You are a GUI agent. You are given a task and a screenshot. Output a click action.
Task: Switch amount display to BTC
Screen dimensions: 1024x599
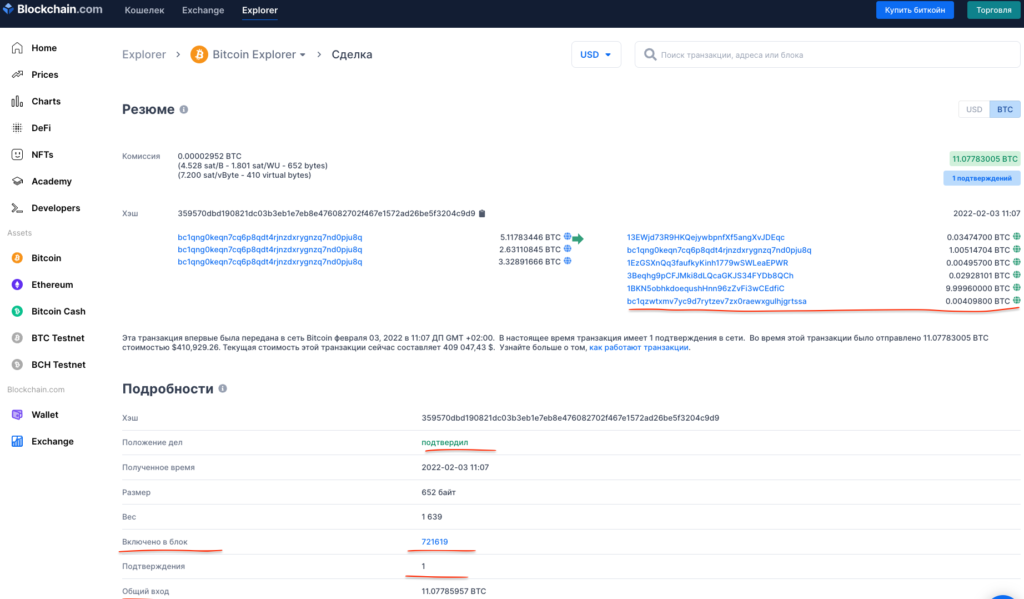coord(1004,110)
